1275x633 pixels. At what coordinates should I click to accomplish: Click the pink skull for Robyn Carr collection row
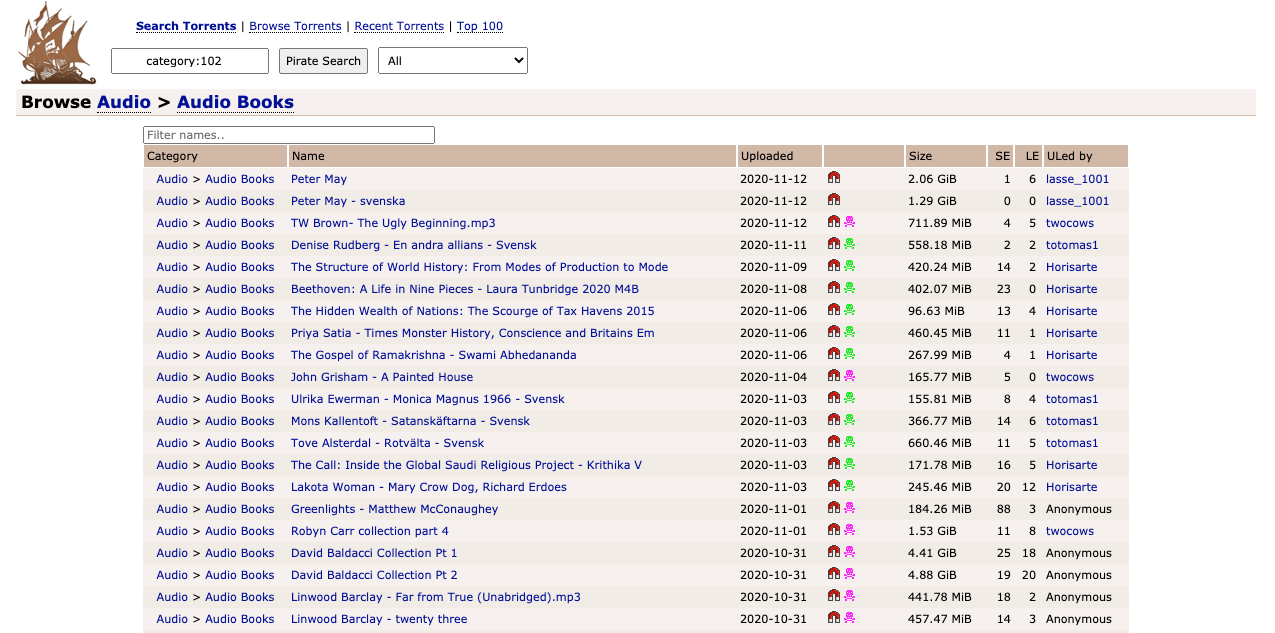click(x=849, y=530)
